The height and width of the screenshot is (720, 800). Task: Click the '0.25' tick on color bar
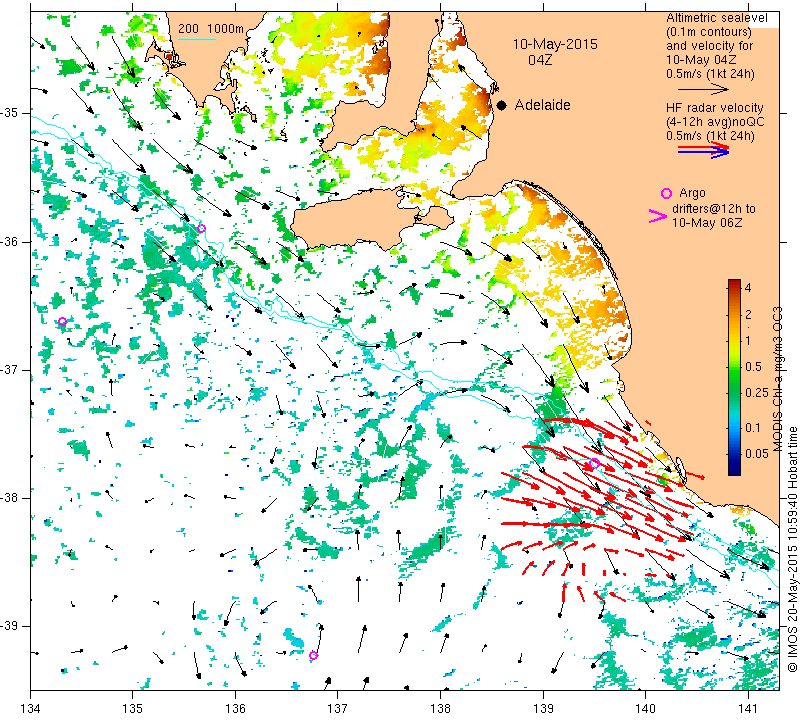[757, 392]
